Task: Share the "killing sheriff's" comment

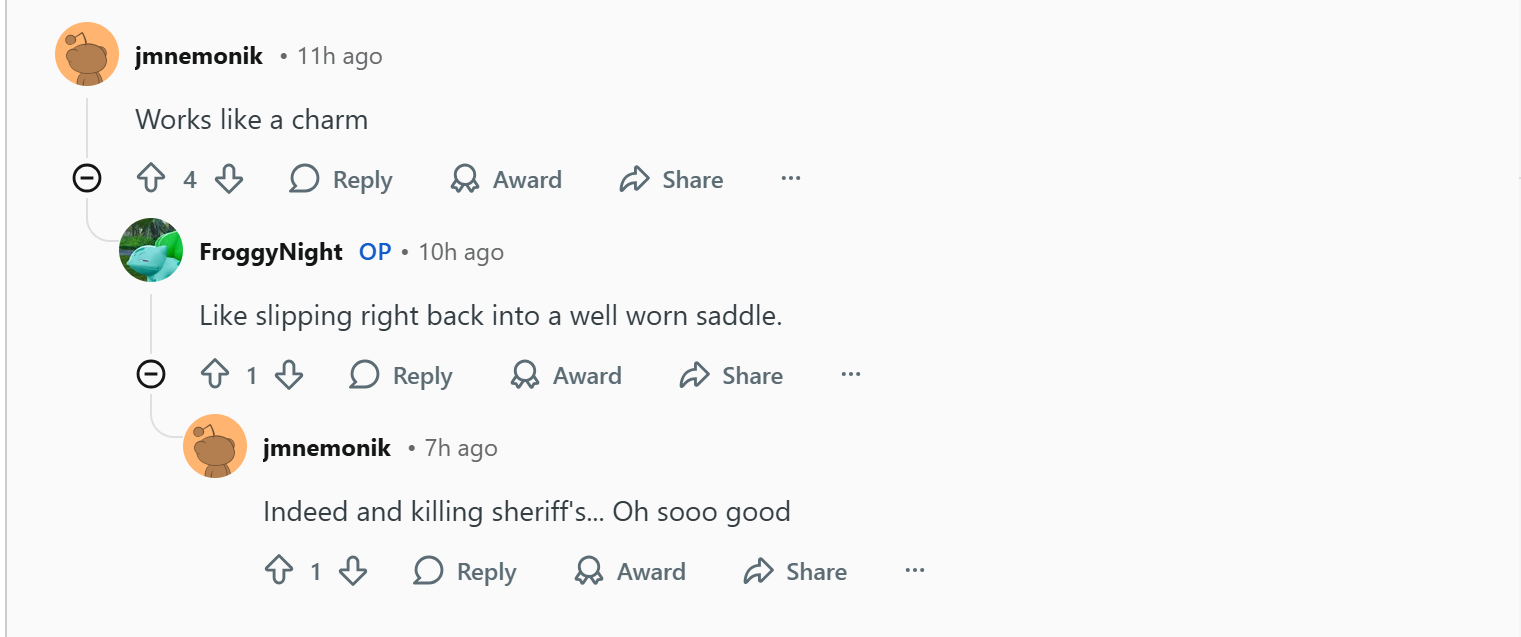Action: coord(795,572)
